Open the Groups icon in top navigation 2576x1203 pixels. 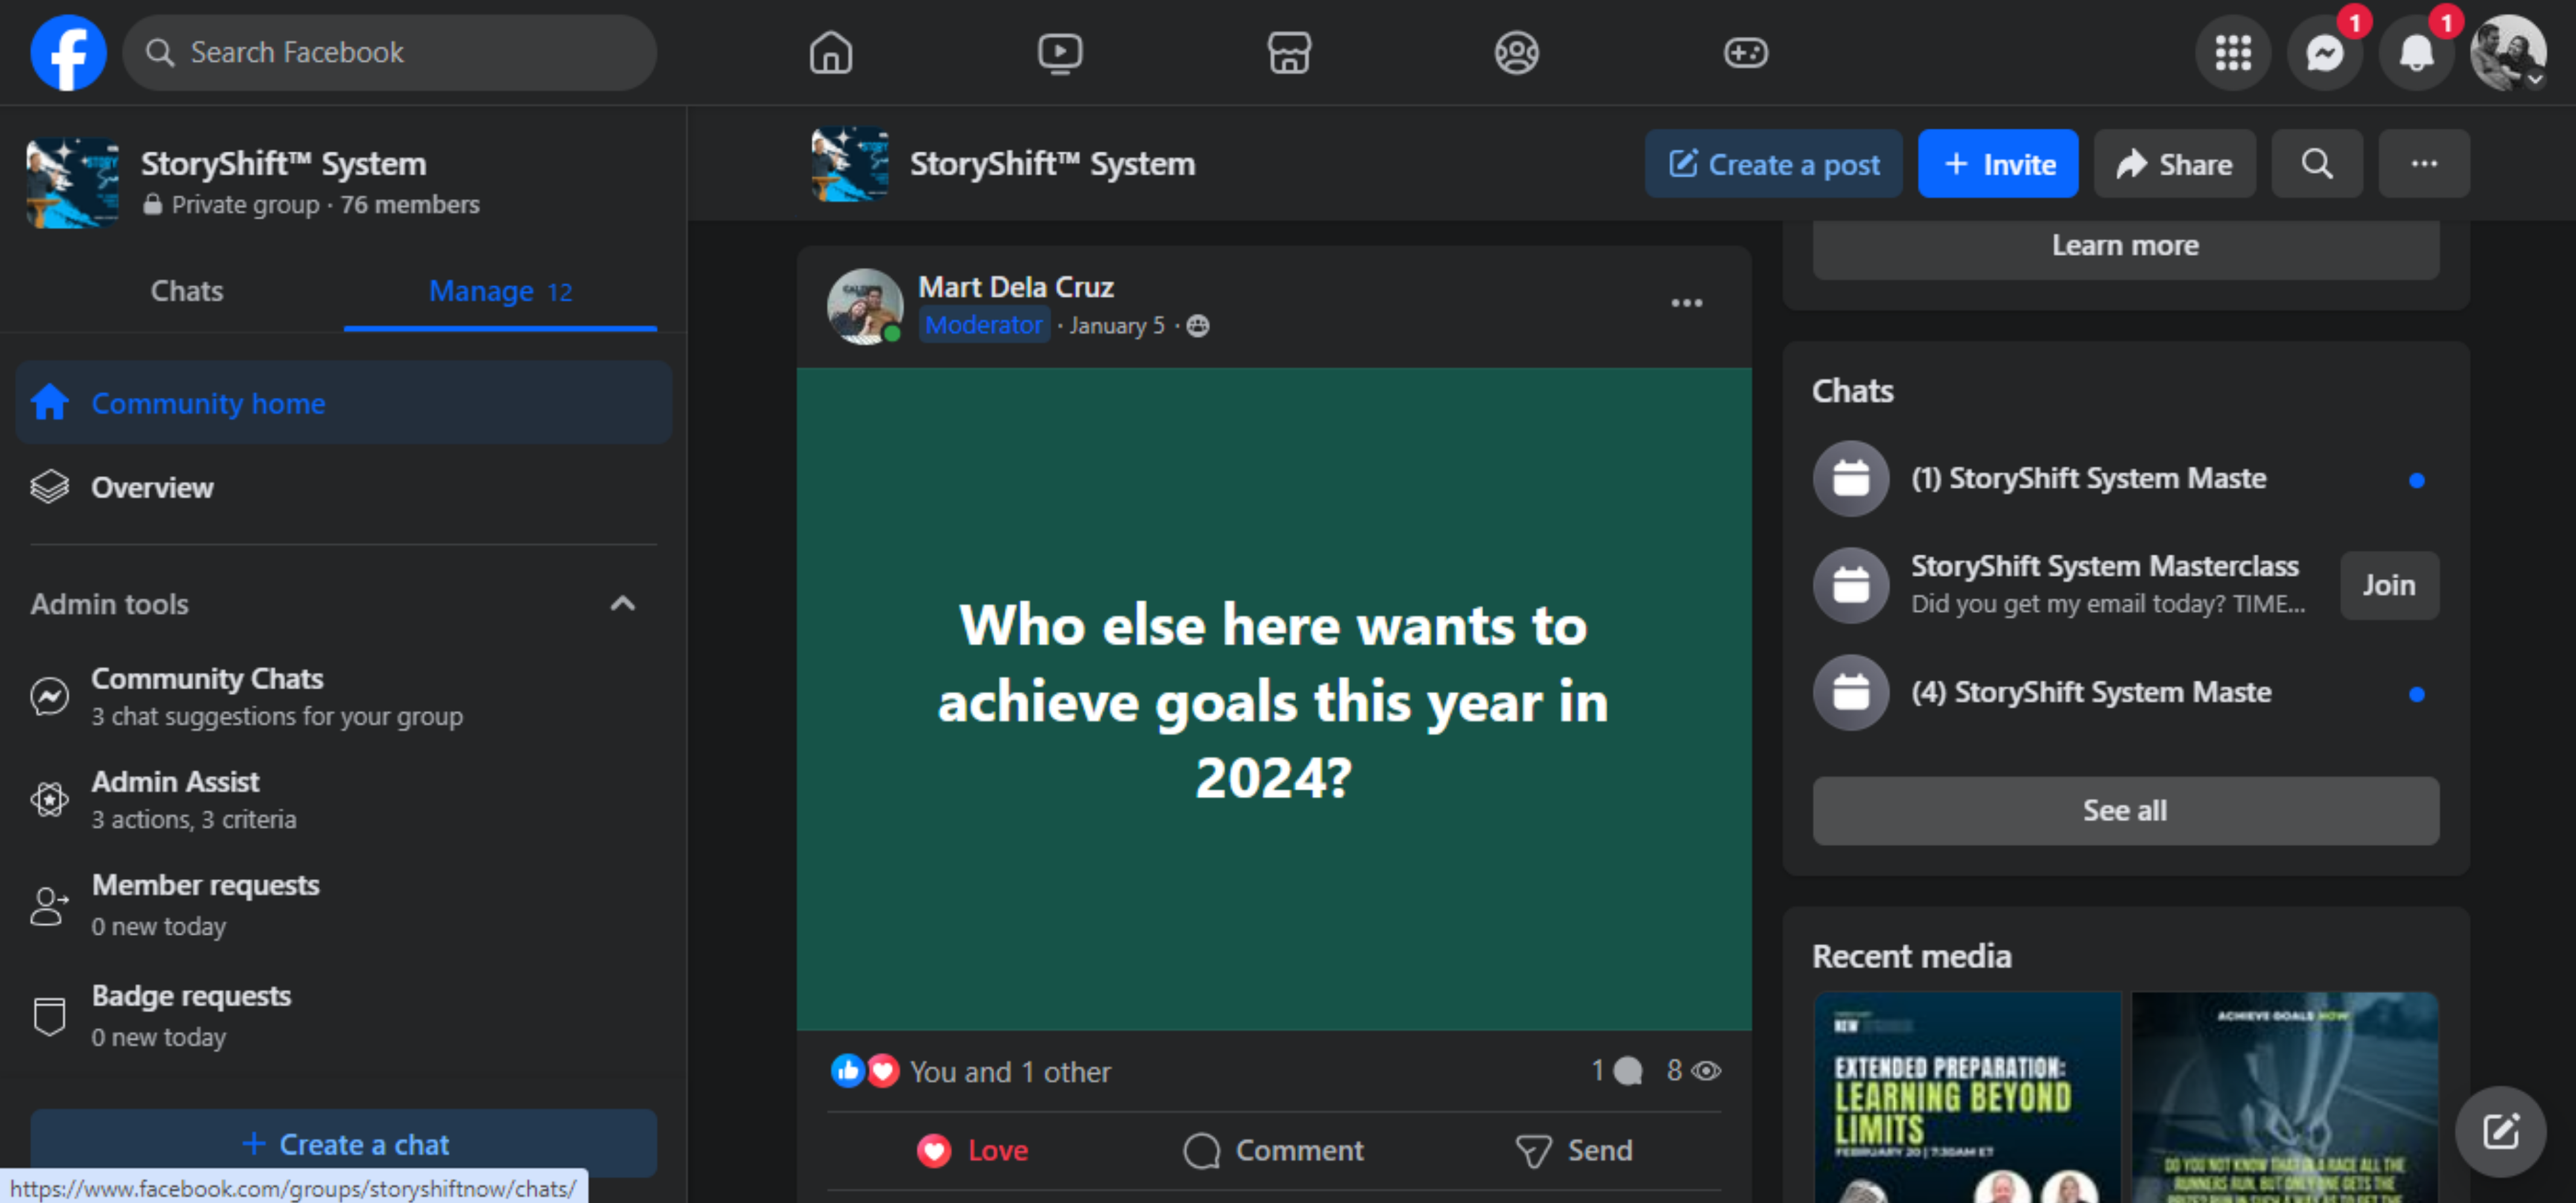1516,52
